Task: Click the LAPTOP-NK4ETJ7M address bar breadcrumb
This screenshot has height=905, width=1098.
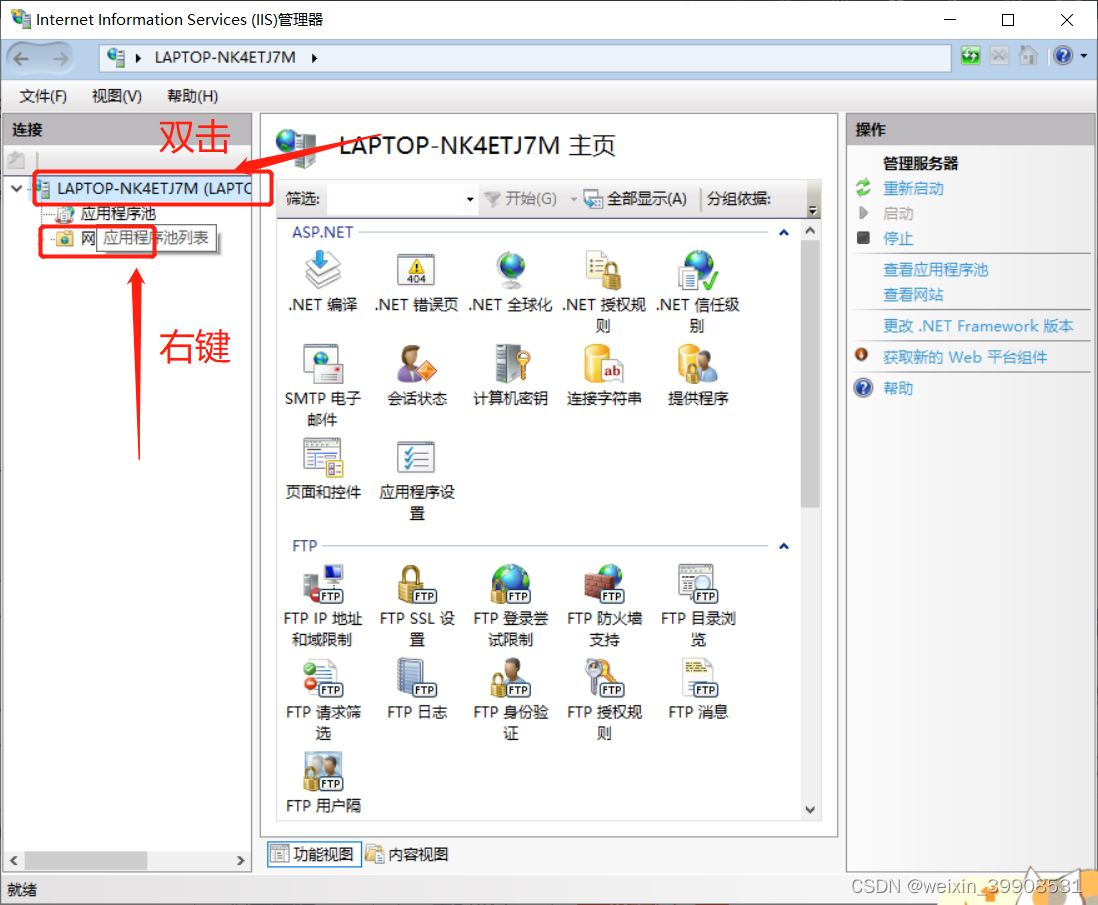Action: [225, 57]
